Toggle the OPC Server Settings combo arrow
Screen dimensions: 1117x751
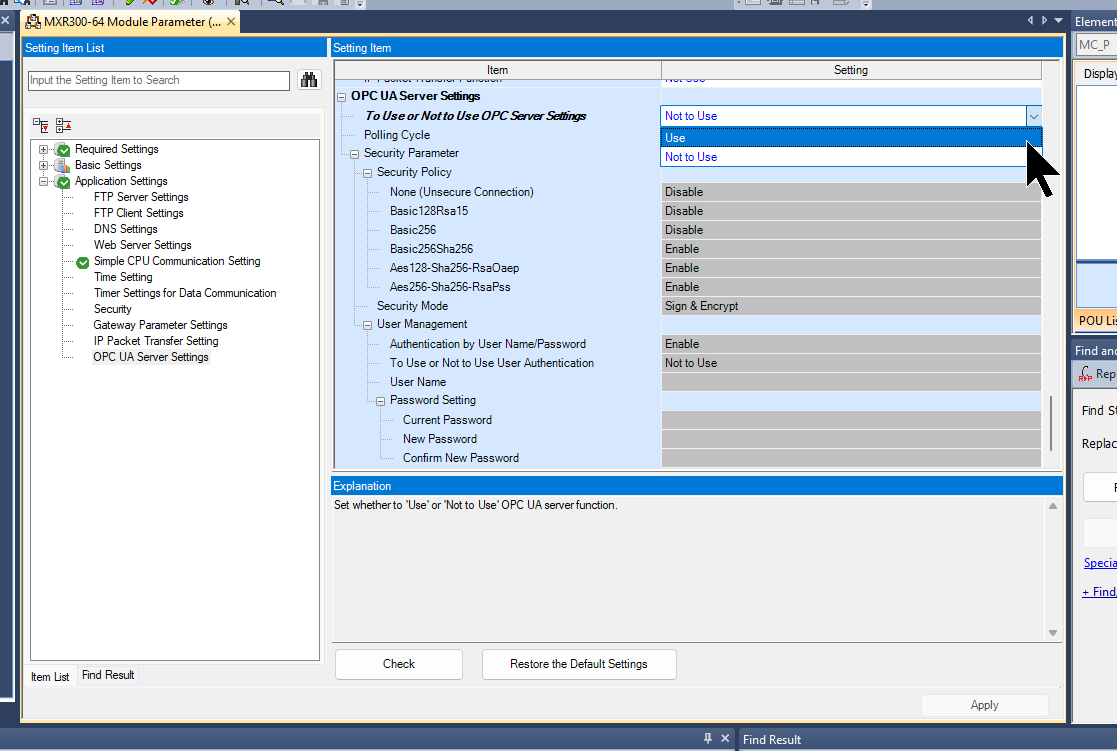coord(1034,115)
